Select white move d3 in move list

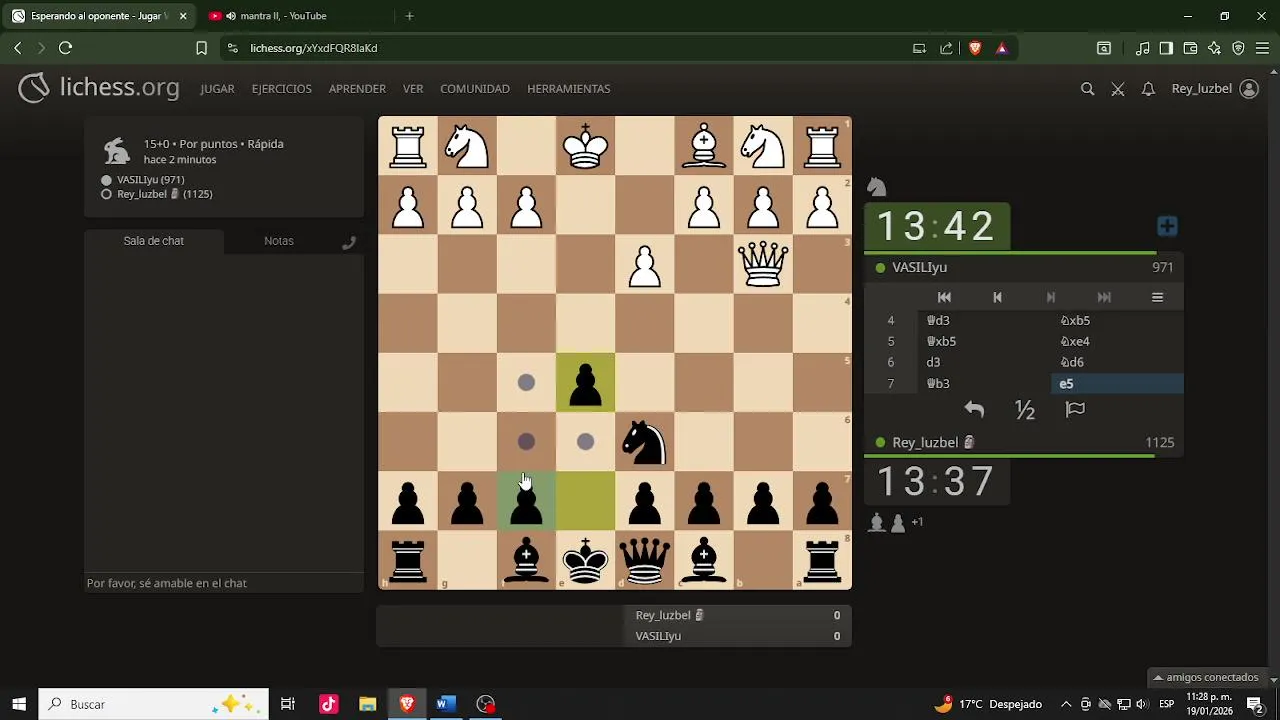(x=984, y=363)
